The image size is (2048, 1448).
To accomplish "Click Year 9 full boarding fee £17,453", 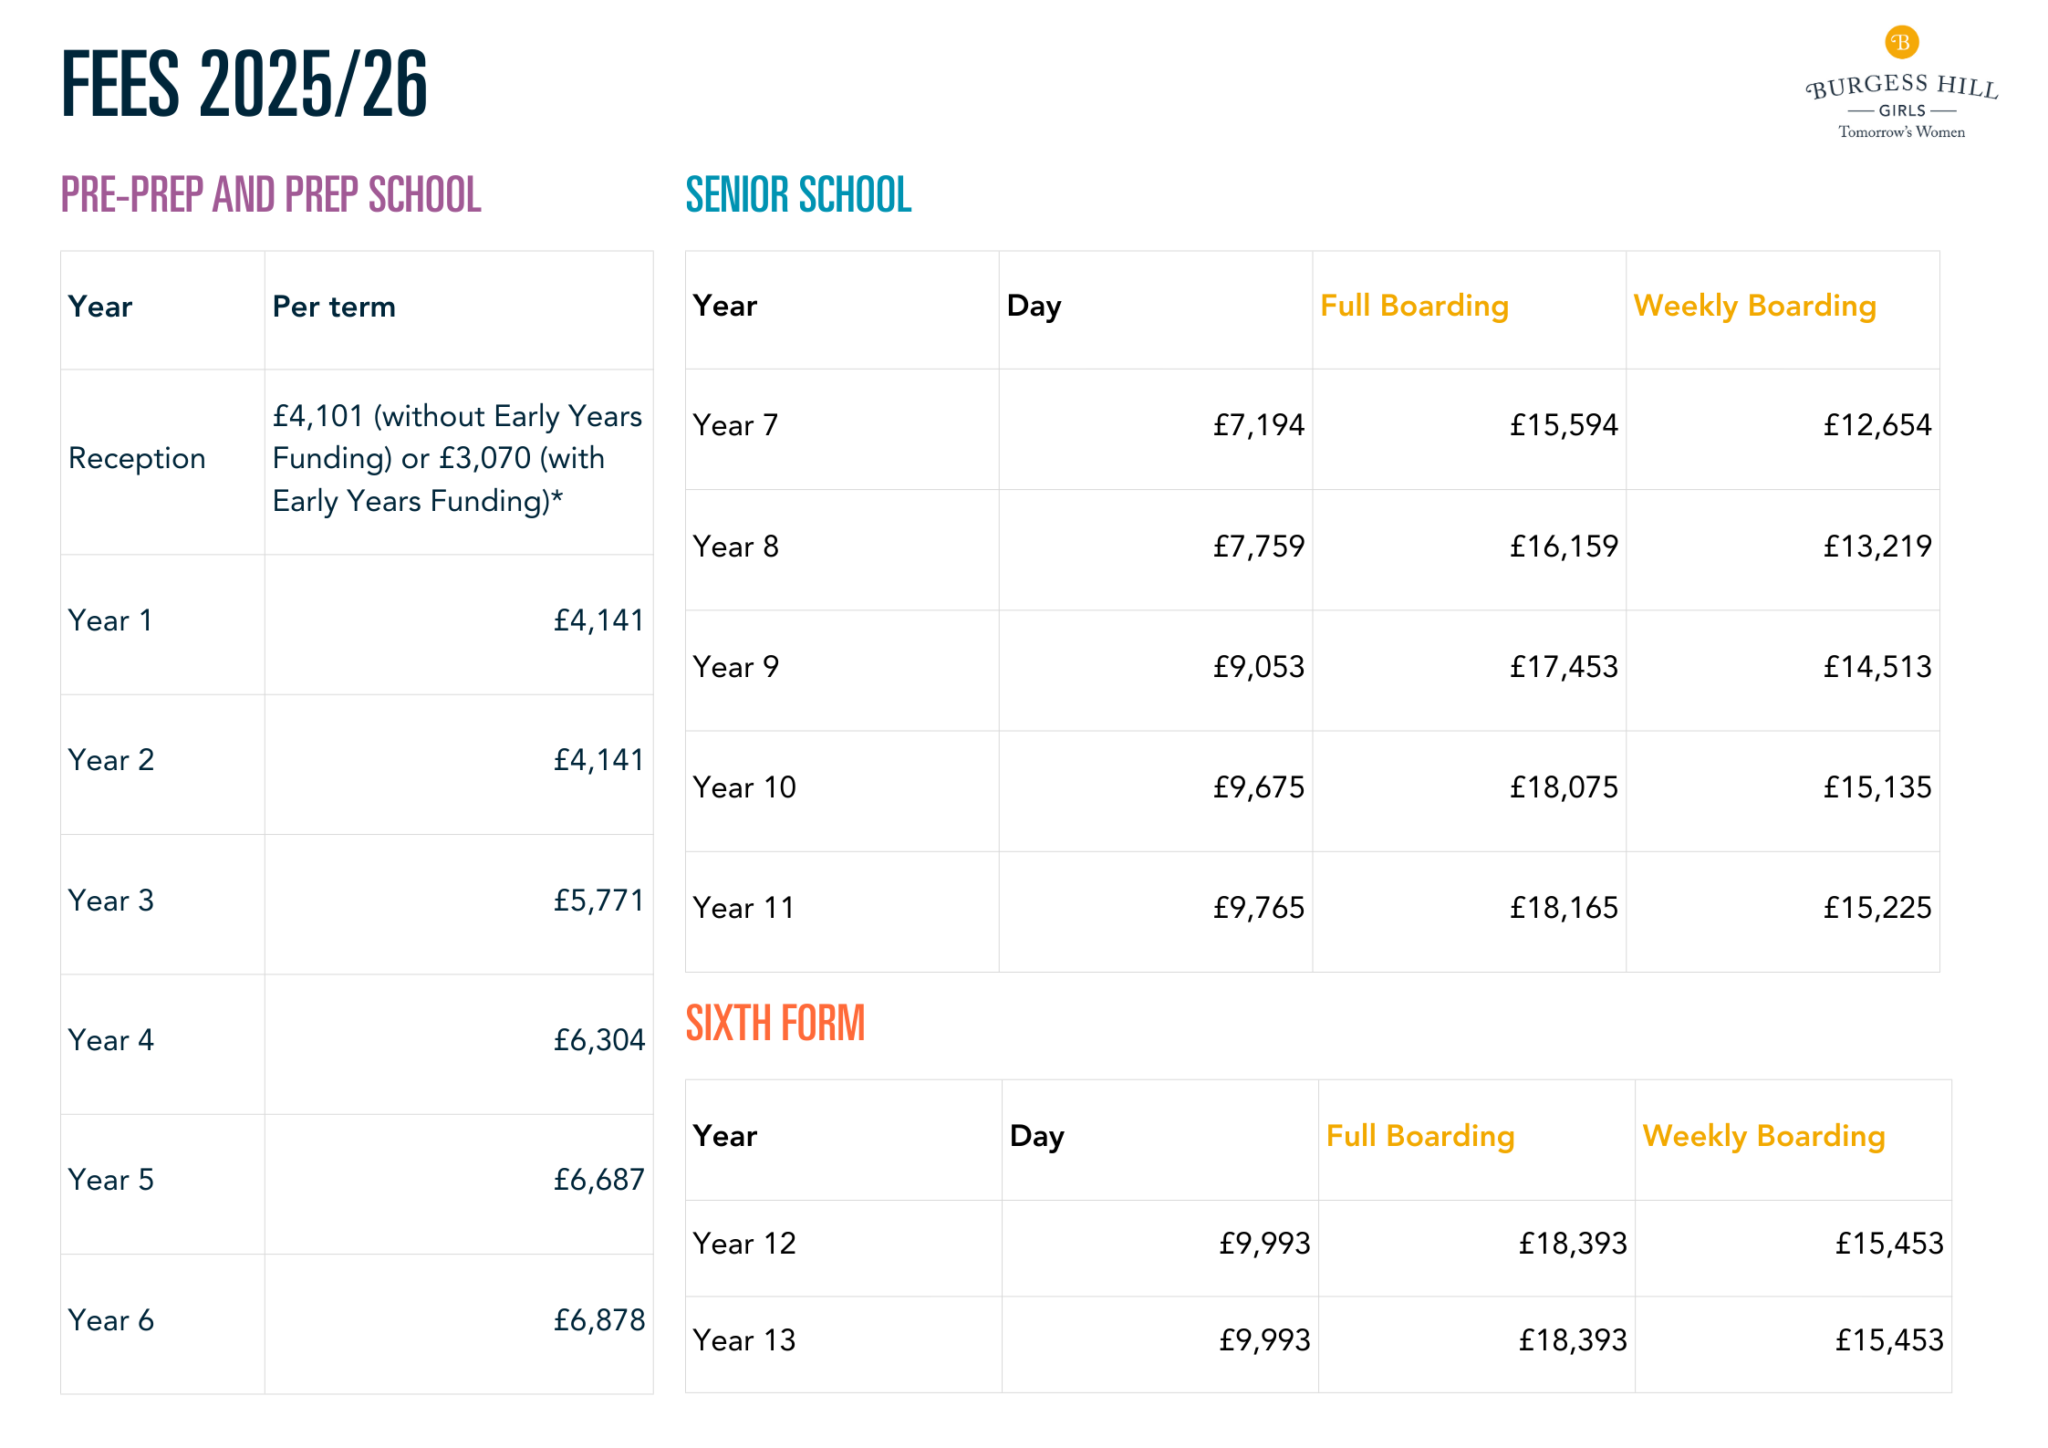I will [1563, 667].
